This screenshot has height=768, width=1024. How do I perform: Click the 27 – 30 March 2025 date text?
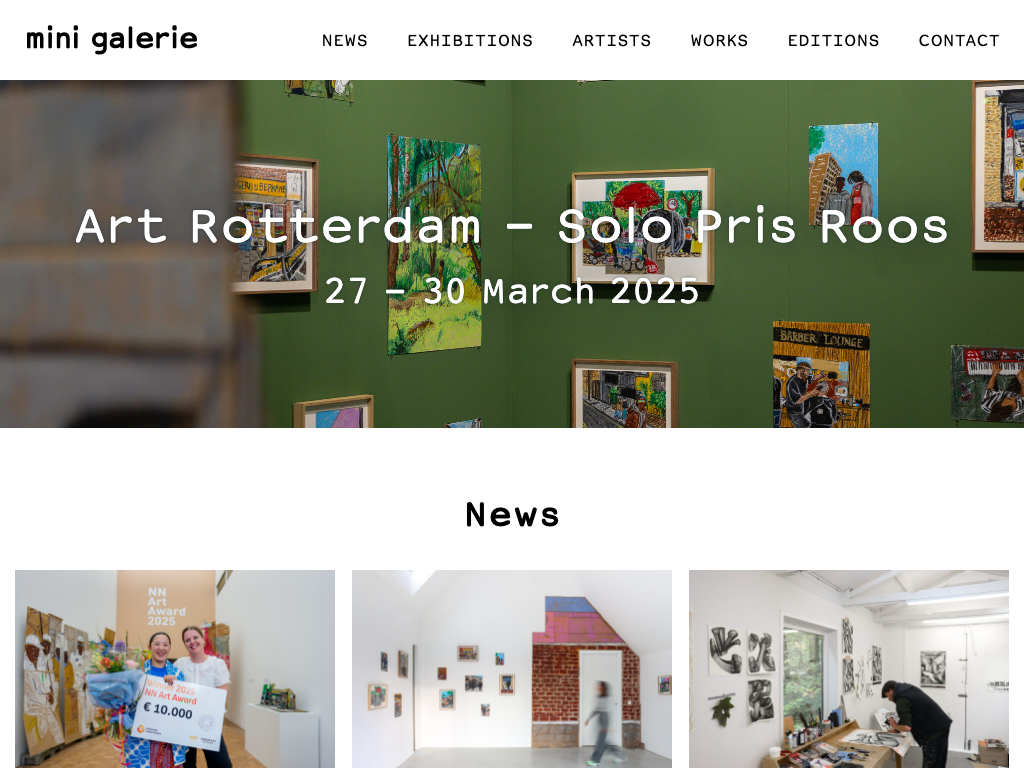512,291
